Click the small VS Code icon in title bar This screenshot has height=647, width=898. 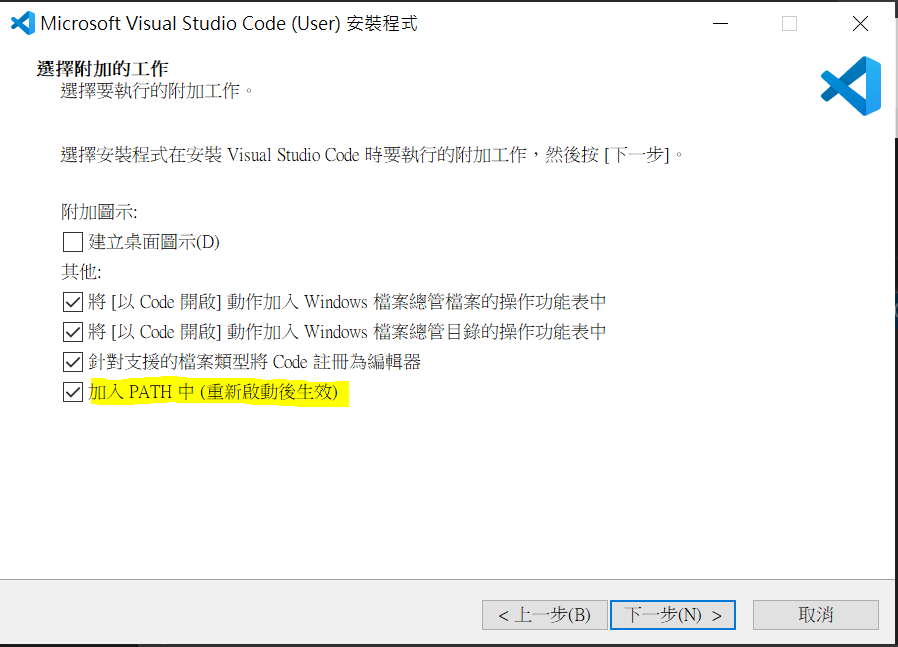click(23, 23)
